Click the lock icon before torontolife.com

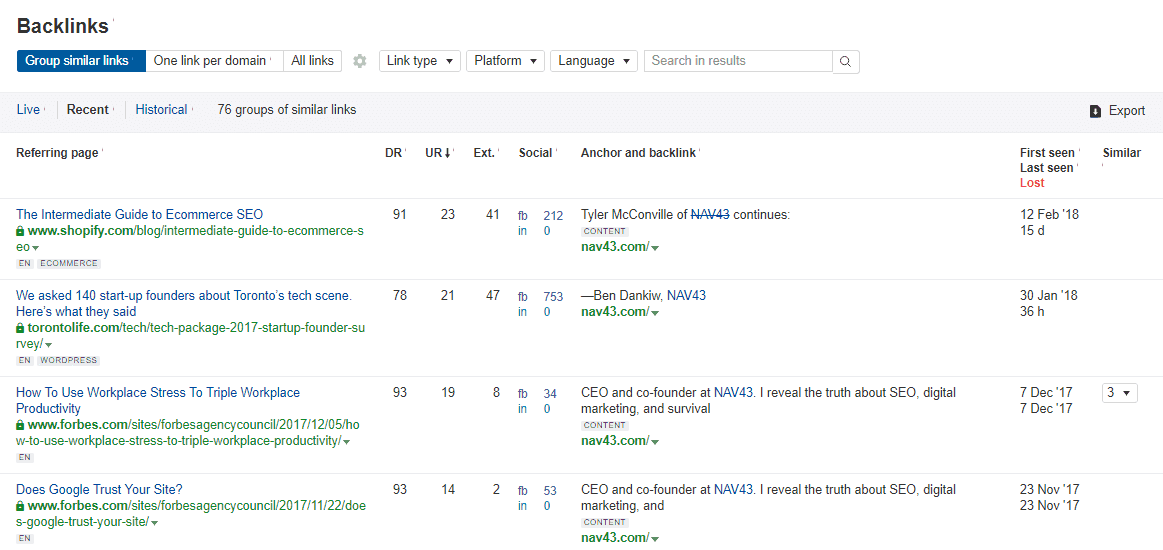pos(20,328)
